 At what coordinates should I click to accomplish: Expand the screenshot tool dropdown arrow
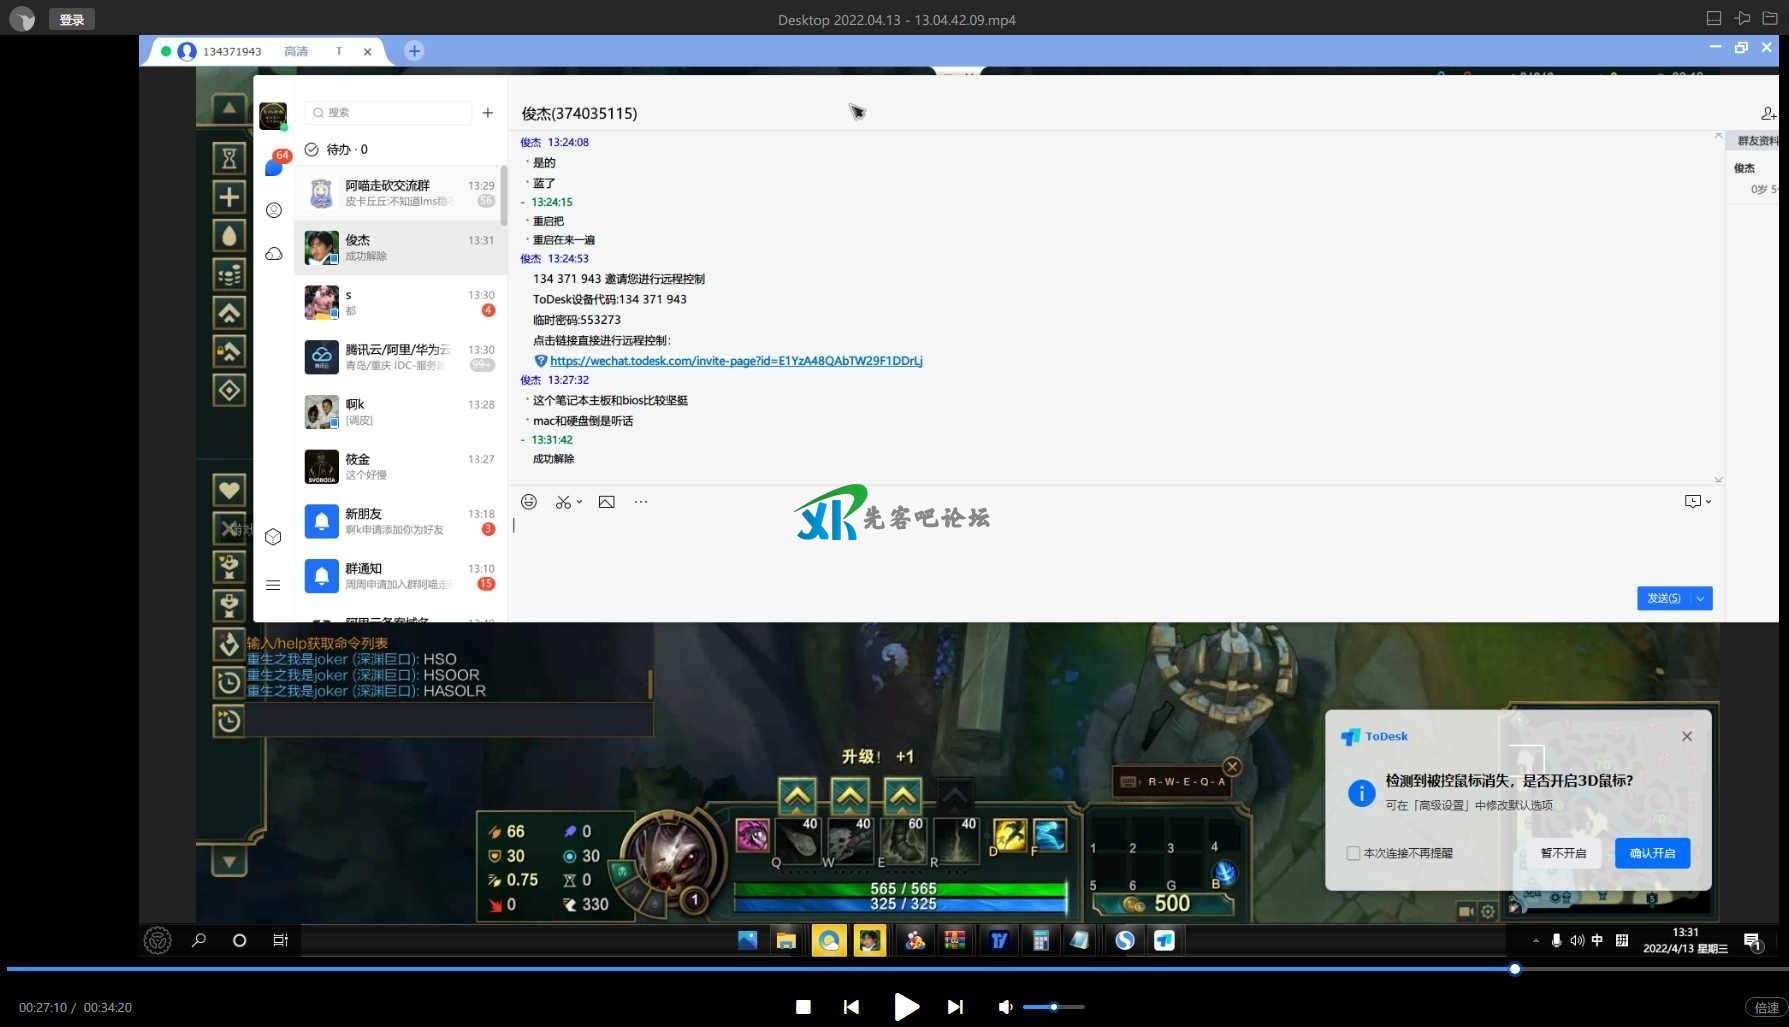pos(580,502)
